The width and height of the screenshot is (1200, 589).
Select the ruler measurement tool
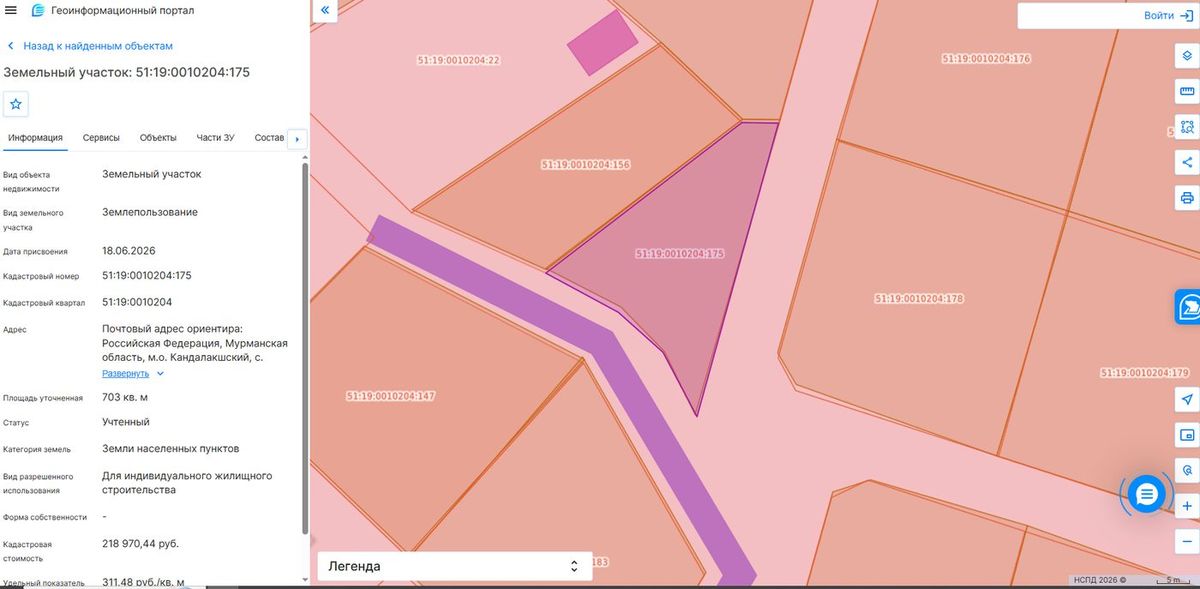[x=1187, y=91]
